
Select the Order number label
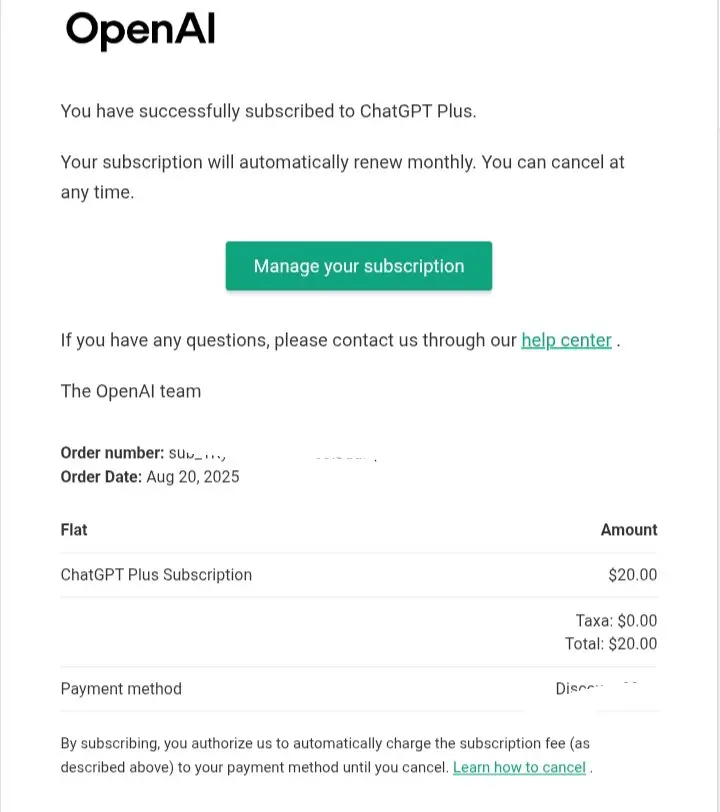[x=112, y=453]
